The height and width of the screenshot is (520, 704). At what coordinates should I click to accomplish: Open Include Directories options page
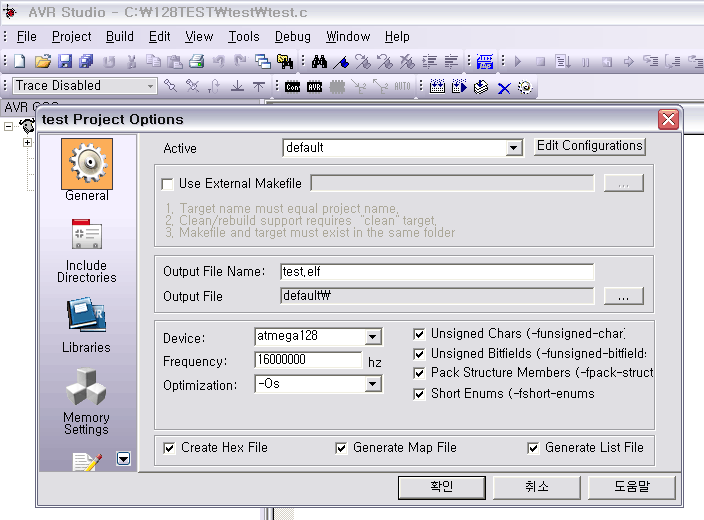(87, 251)
